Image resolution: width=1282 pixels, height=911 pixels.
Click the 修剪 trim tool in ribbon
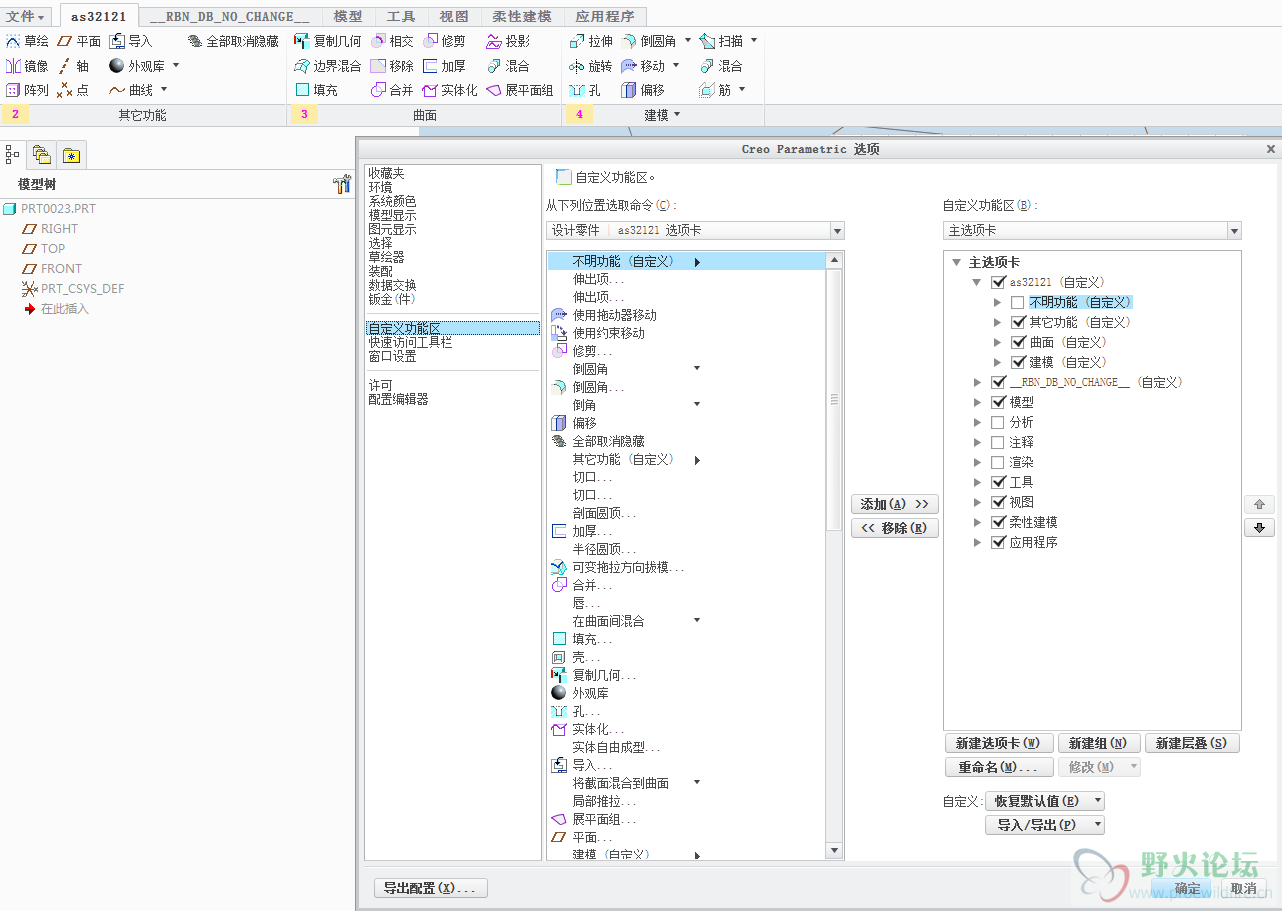[x=444, y=41]
